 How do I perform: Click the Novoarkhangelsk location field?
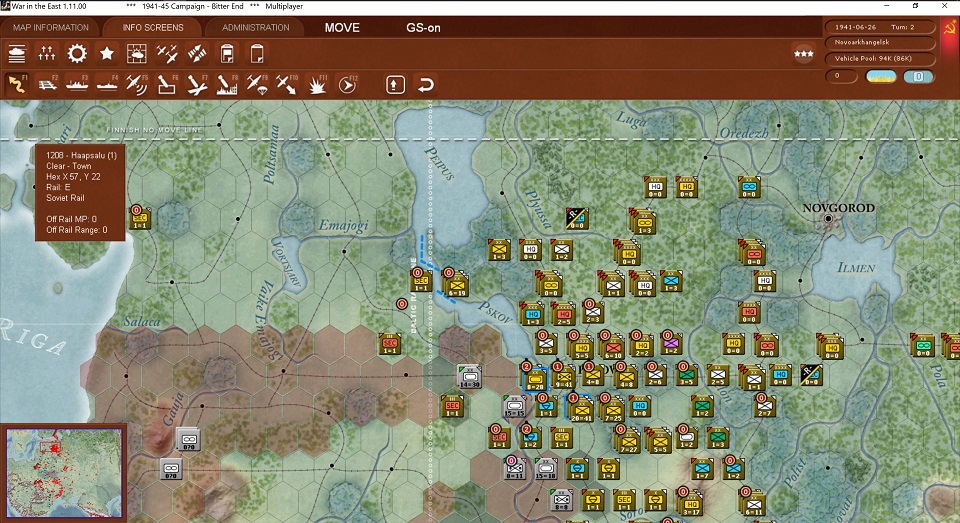click(880, 42)
